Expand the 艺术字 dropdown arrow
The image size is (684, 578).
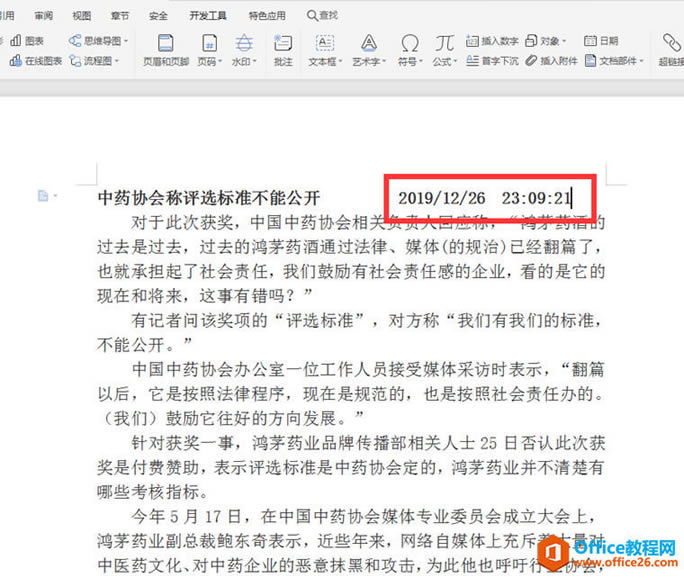click(x=384, y=62)
